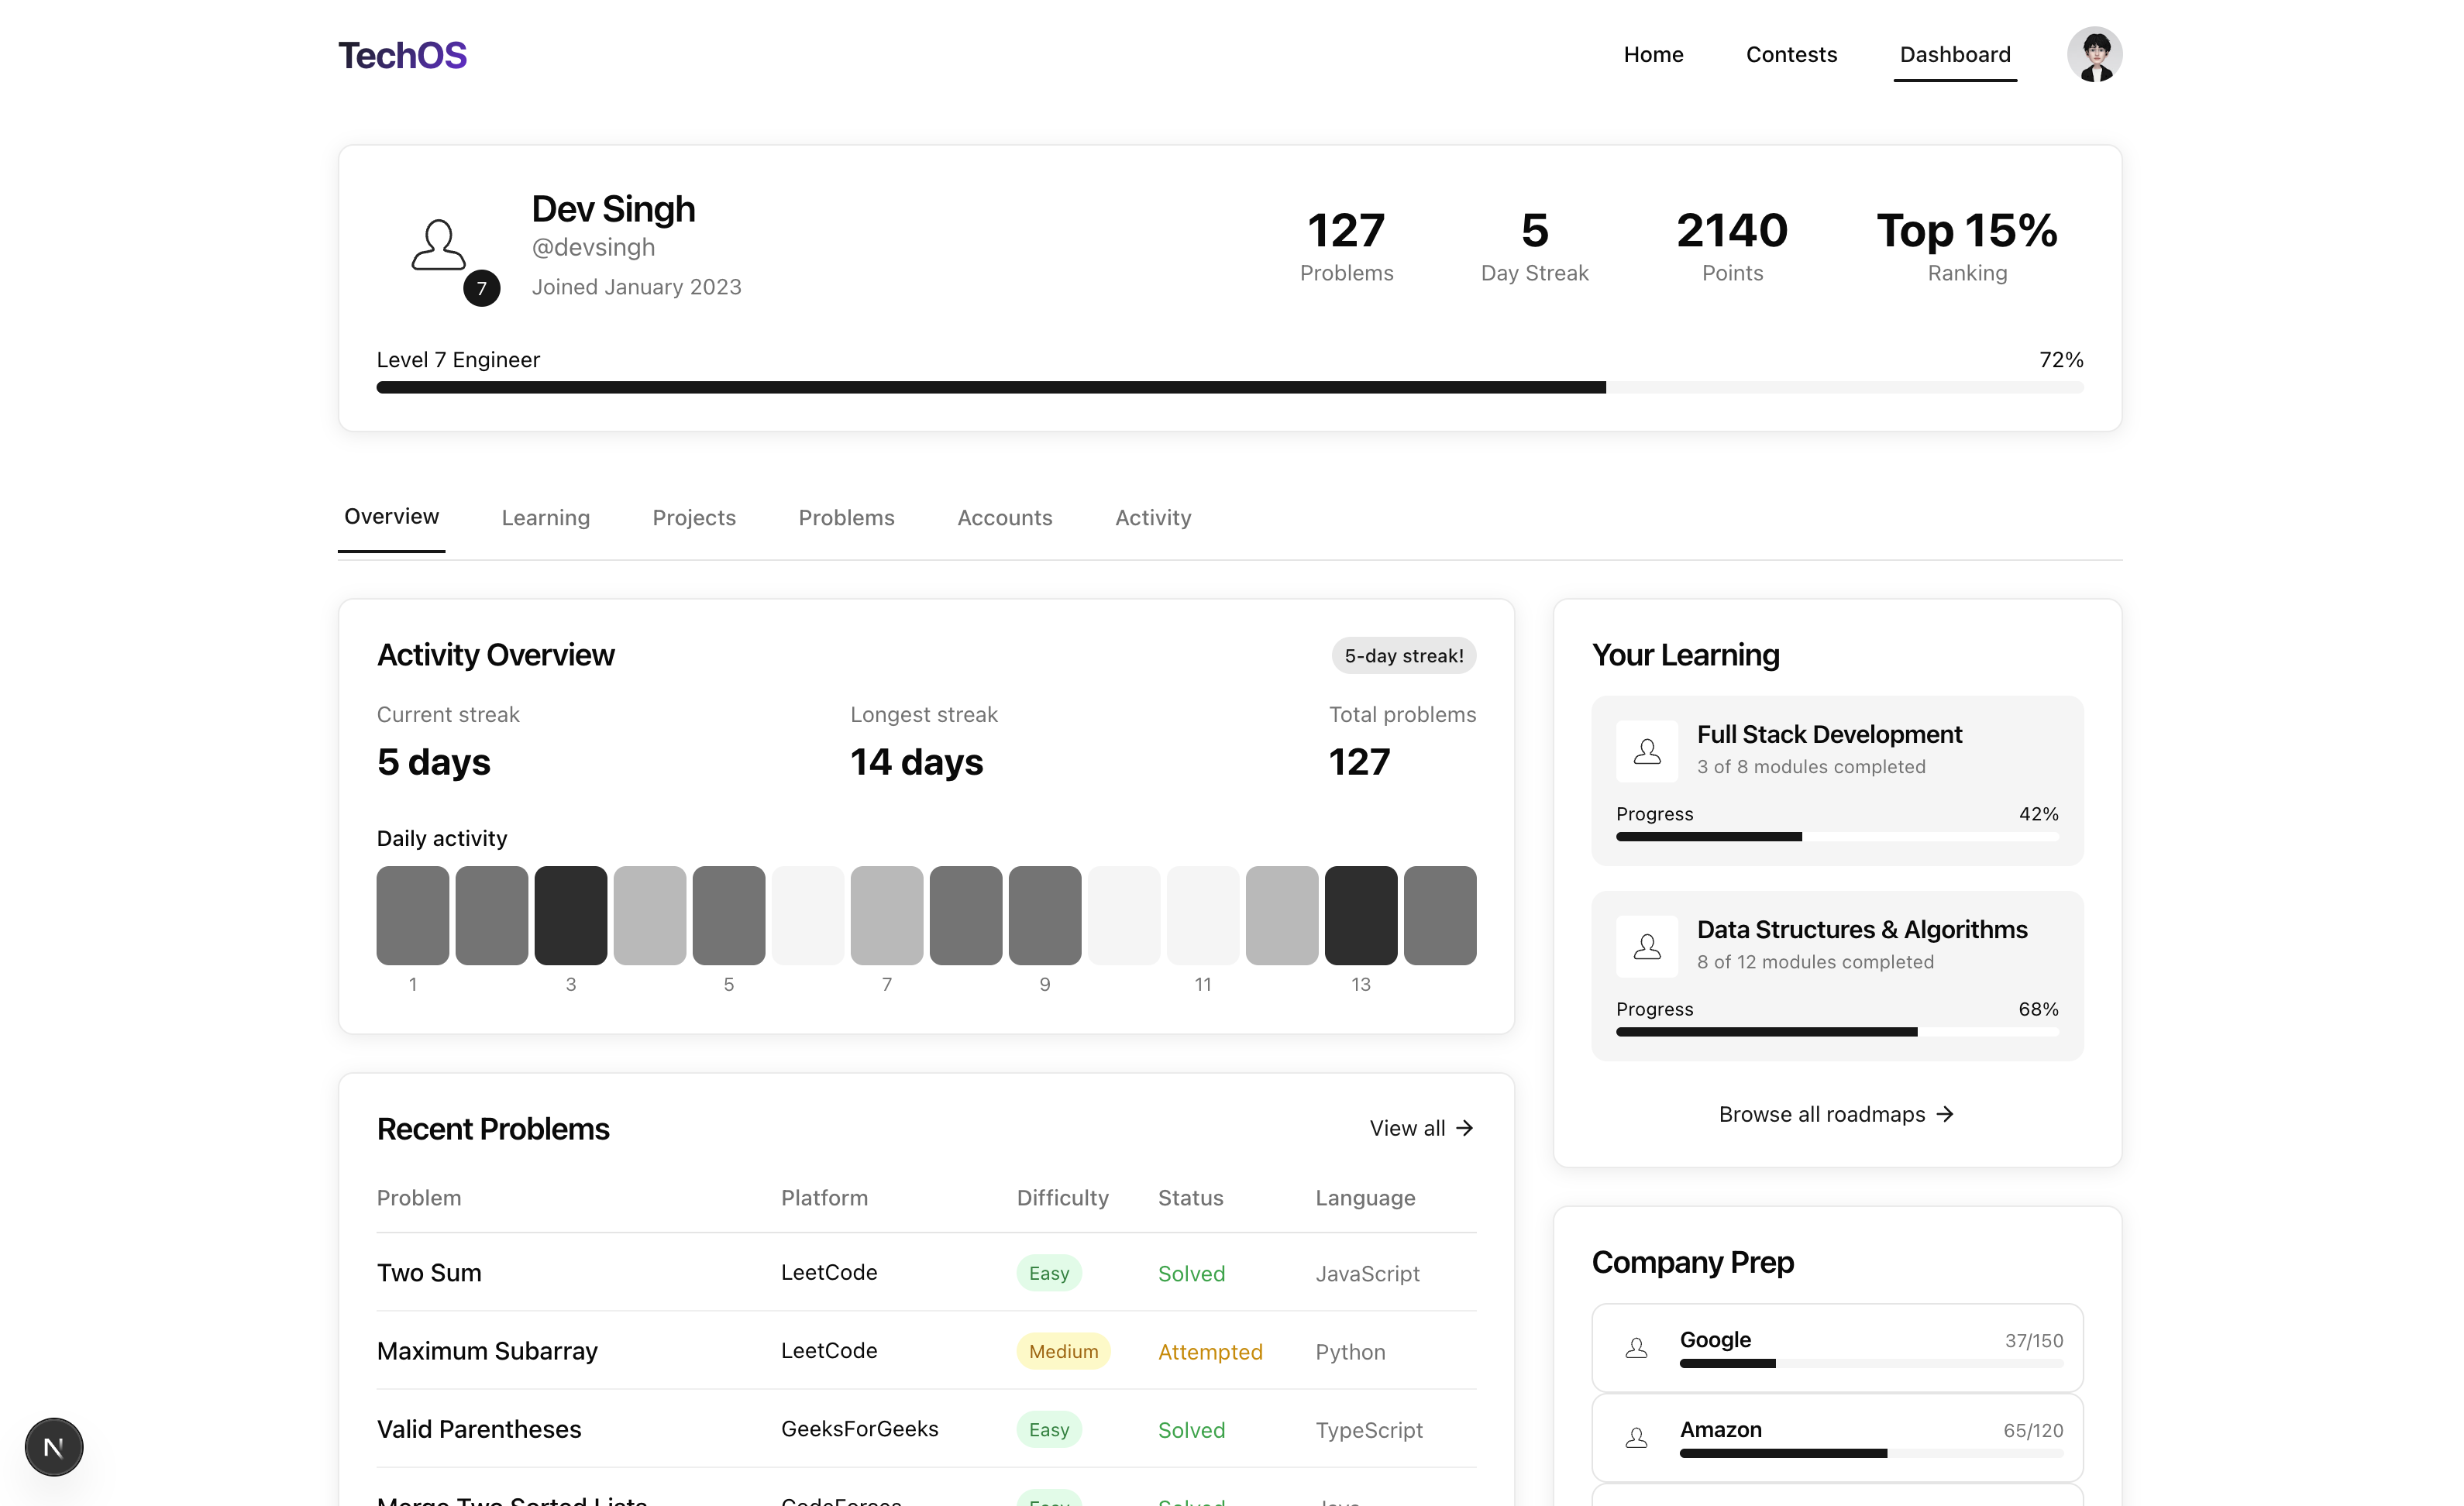Click the level 7 badge on the profile picture

pyautogui.click(x=483, y=289)
